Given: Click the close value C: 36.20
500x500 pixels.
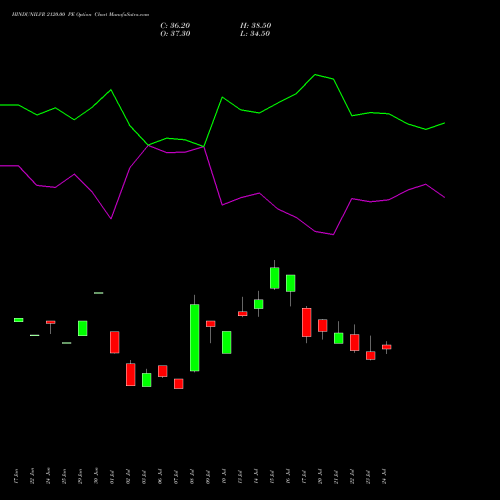Looking at the screenshot, I should tap(175, 26).
